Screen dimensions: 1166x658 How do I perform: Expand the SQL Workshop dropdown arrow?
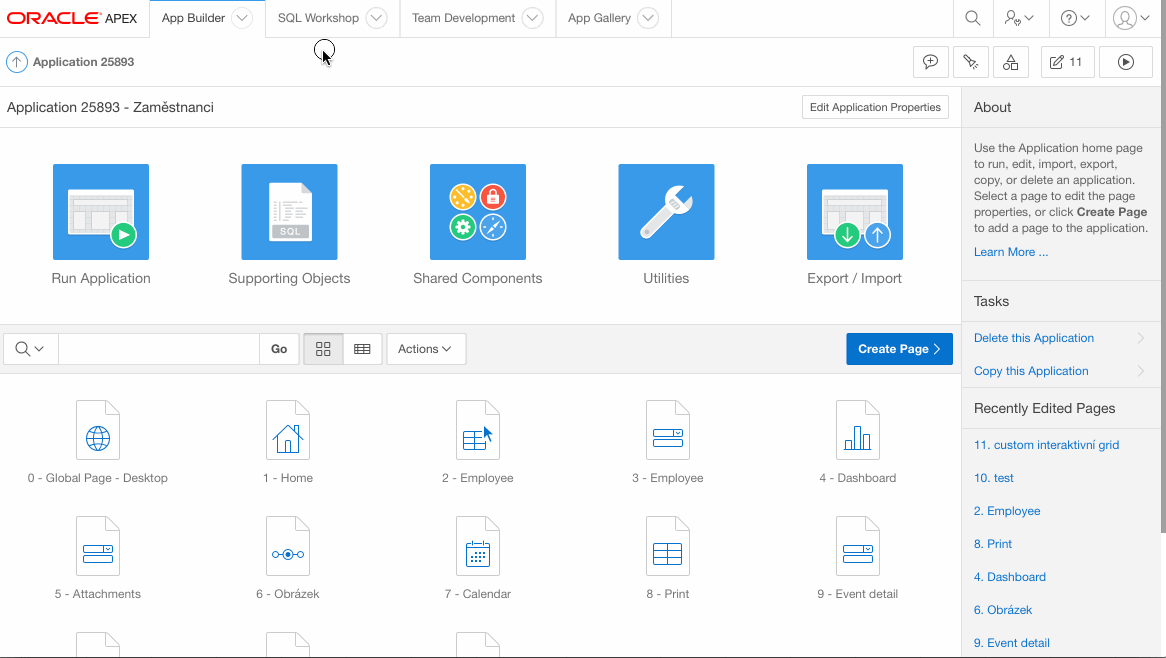coord(376,18)
